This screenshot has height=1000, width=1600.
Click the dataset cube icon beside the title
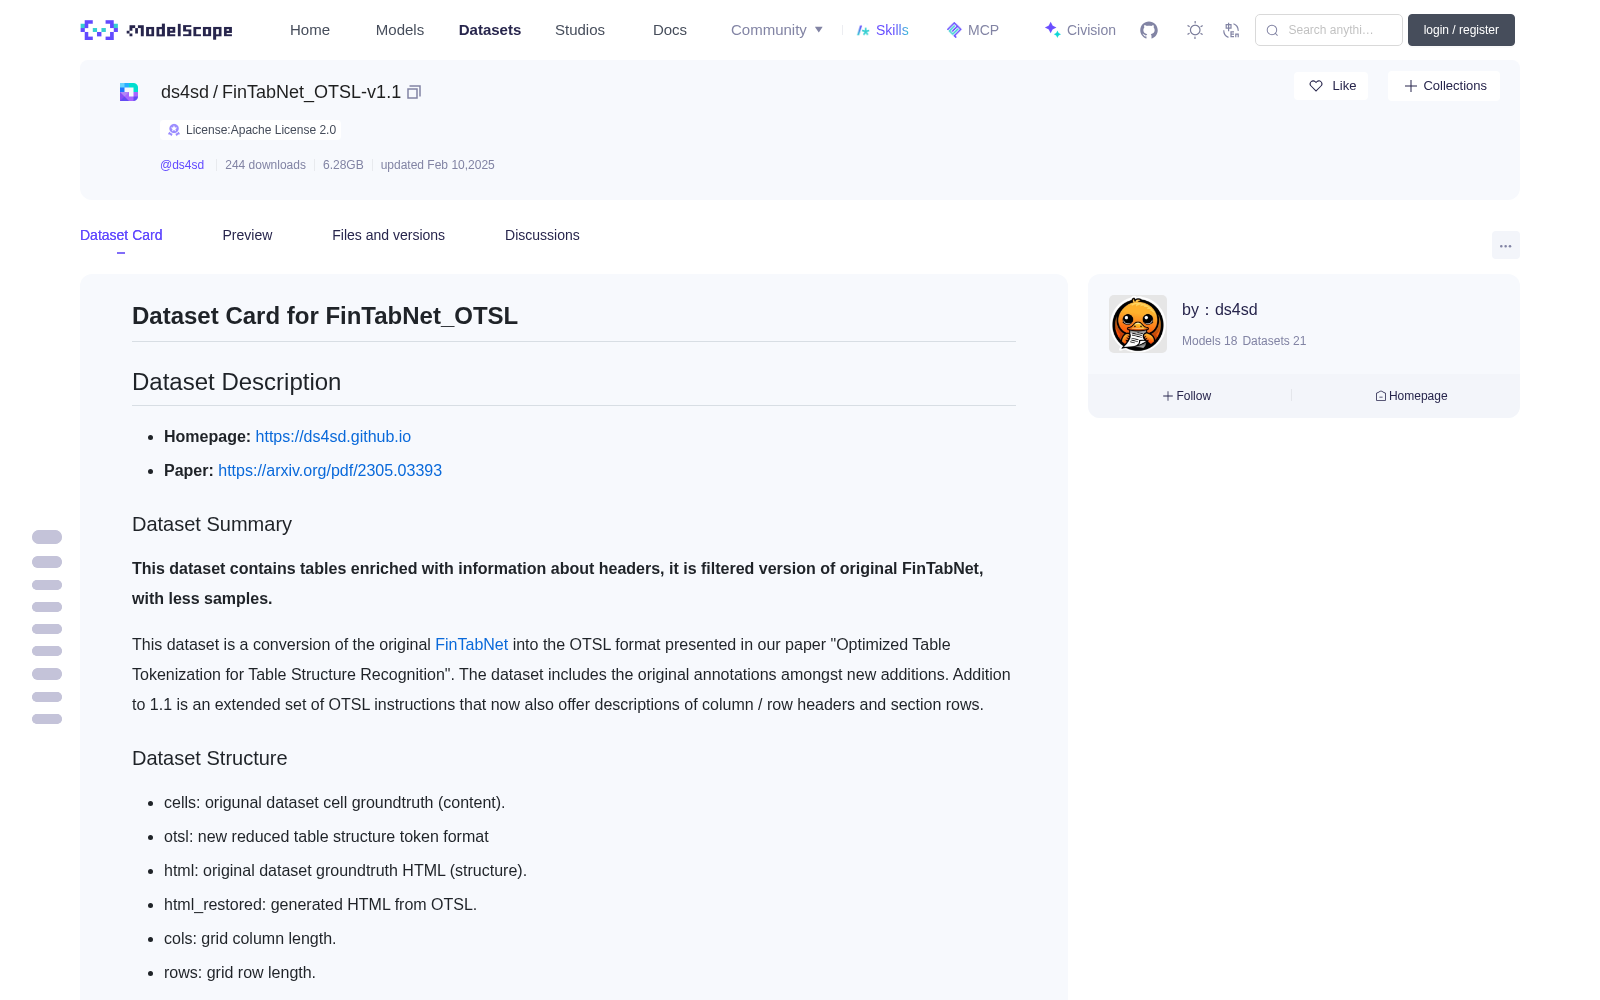pyautogui.click(x=129, y=92)
